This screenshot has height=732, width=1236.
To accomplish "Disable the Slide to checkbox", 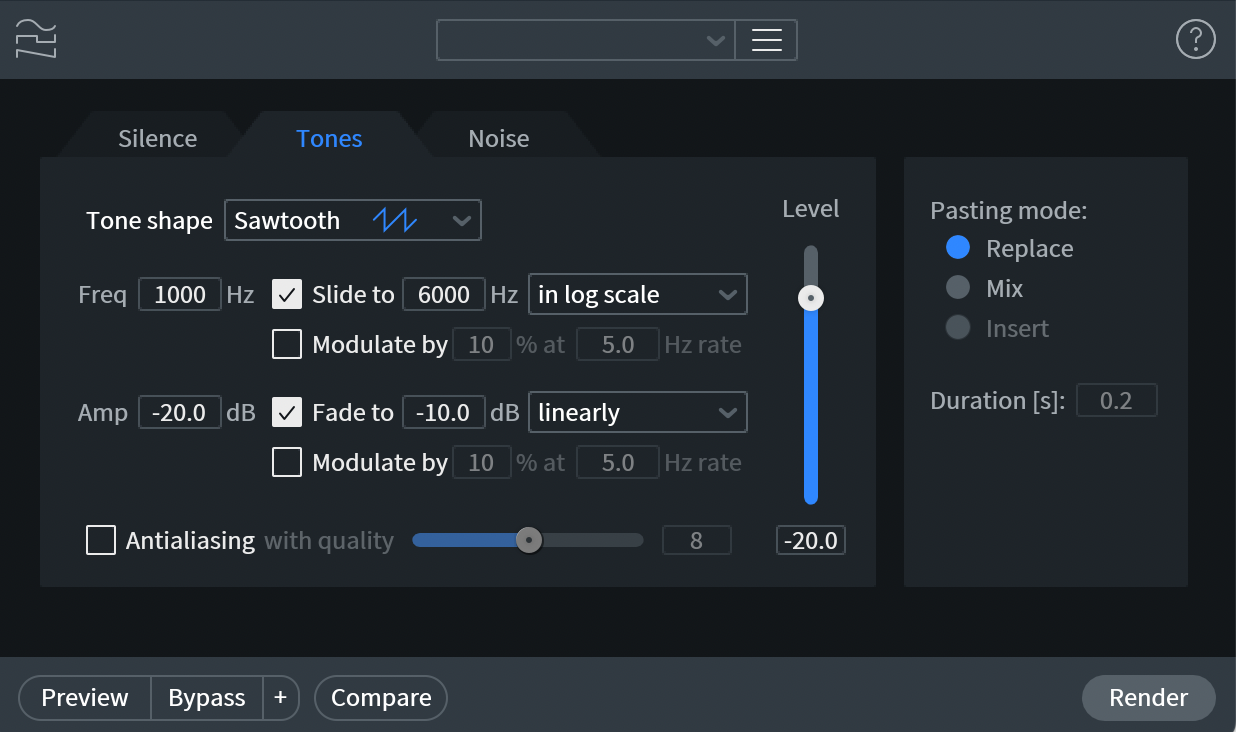I will [x=287, y=295].
